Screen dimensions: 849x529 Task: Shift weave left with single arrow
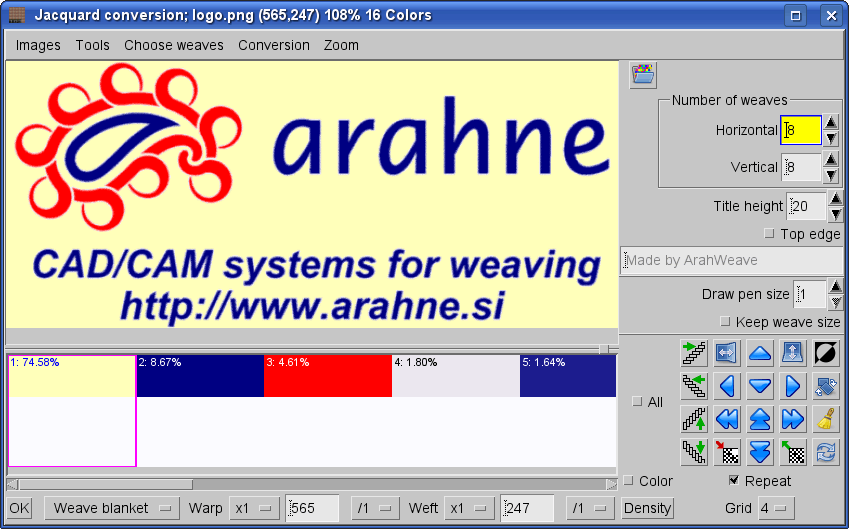727,387
